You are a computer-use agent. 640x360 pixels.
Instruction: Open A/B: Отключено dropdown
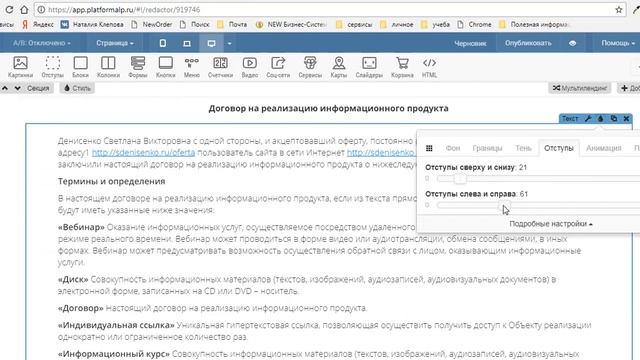42,43
